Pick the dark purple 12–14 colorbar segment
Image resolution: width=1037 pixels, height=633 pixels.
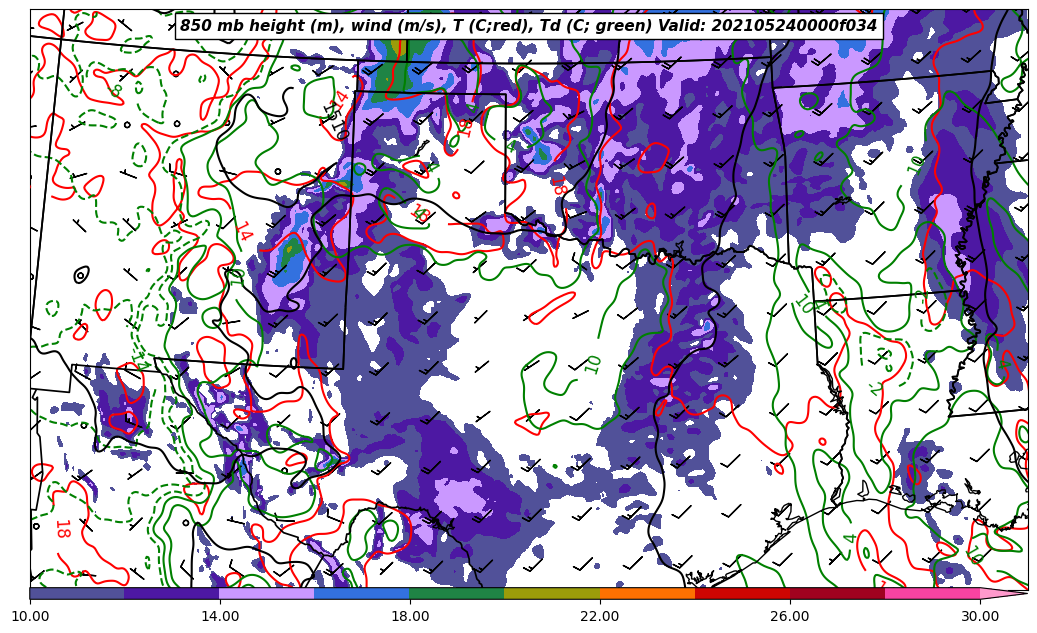click(172, 593)
